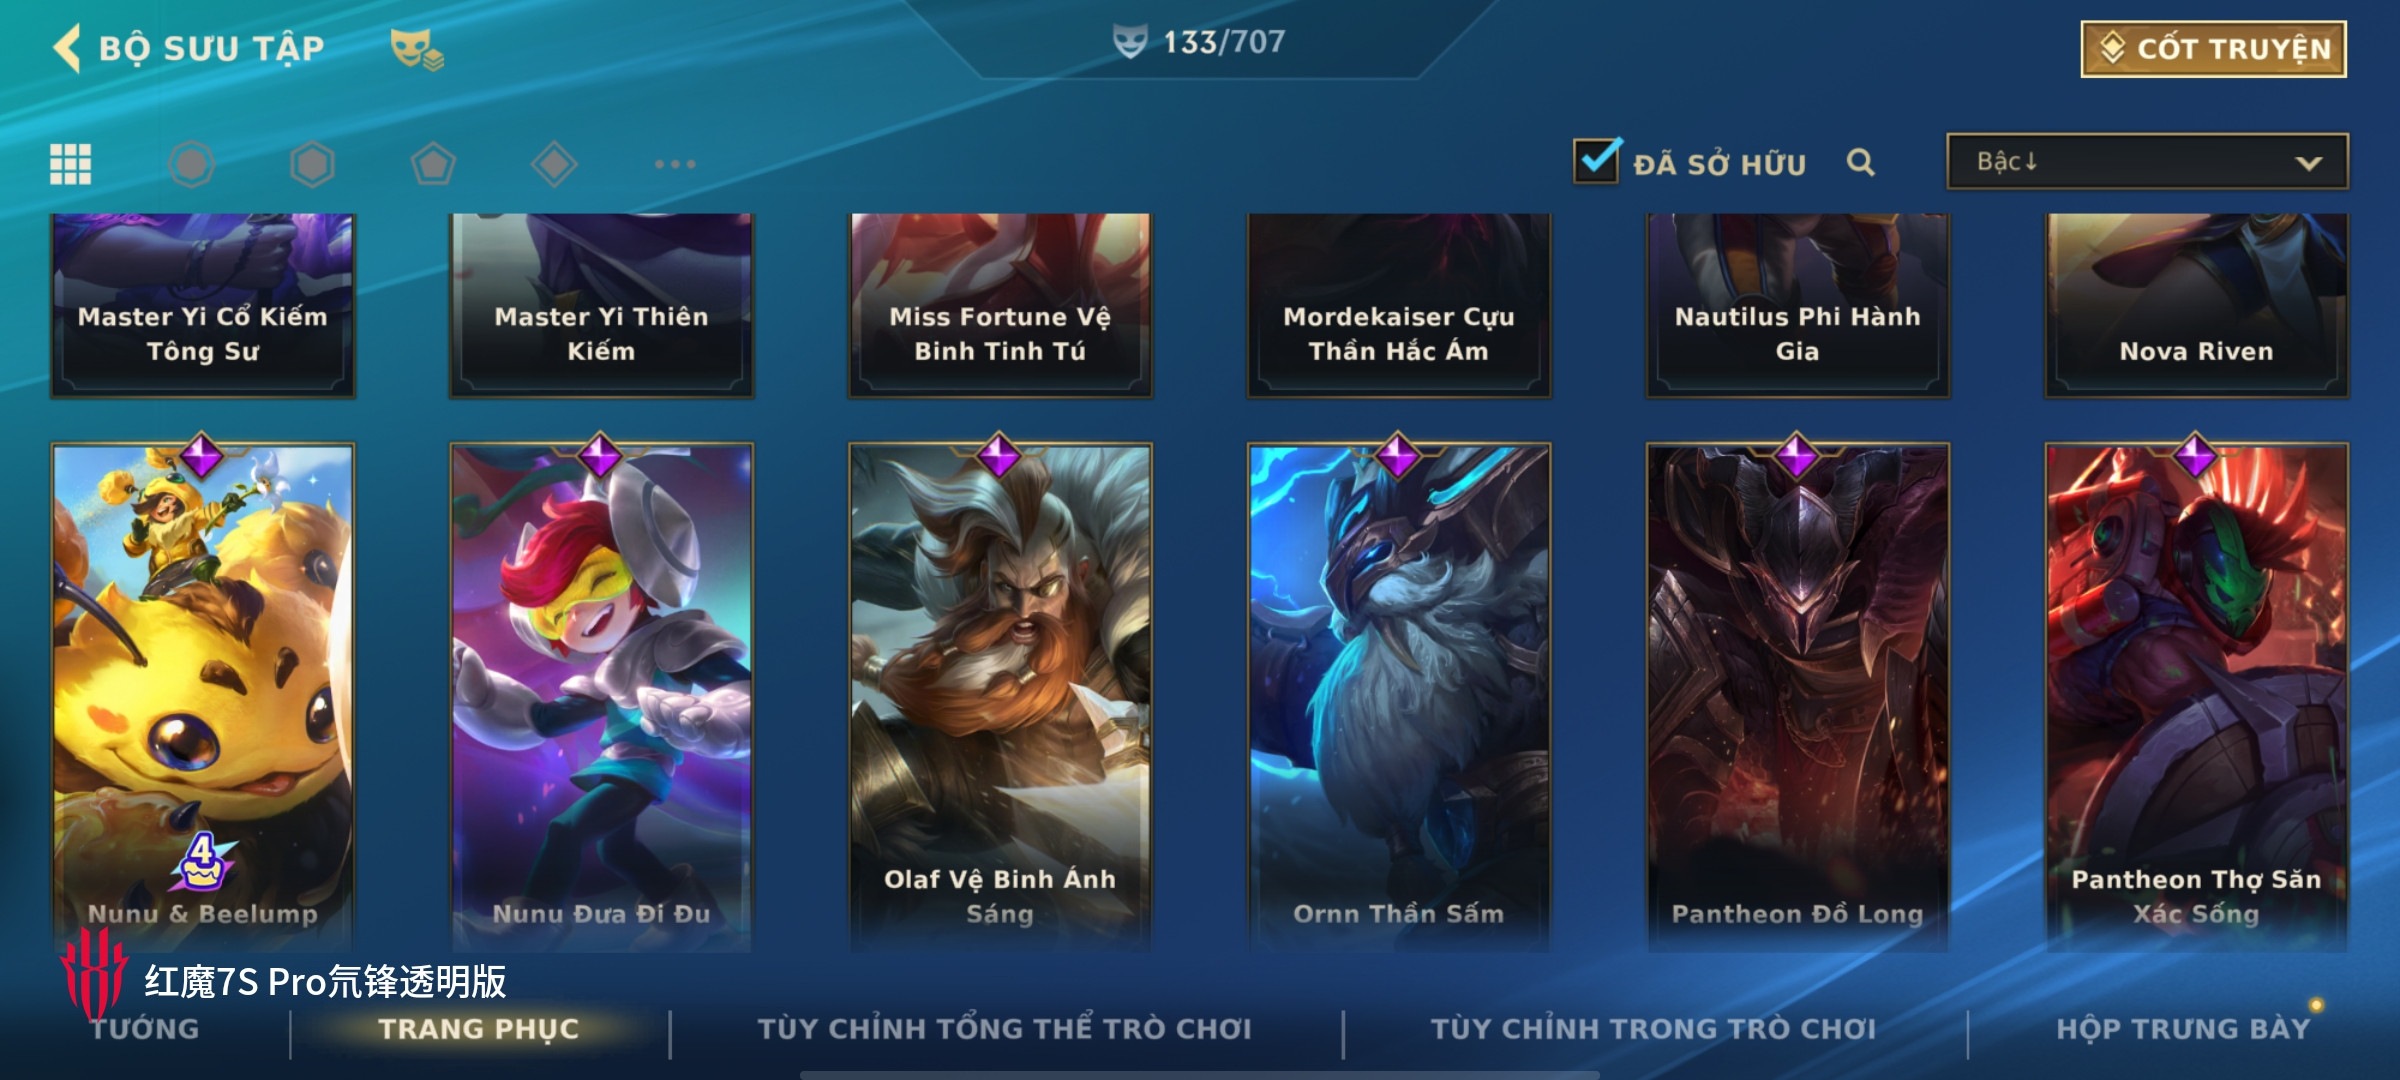Select the Nunu & Beelump skin card
Screen dimensions: 2400x1080
203,696
